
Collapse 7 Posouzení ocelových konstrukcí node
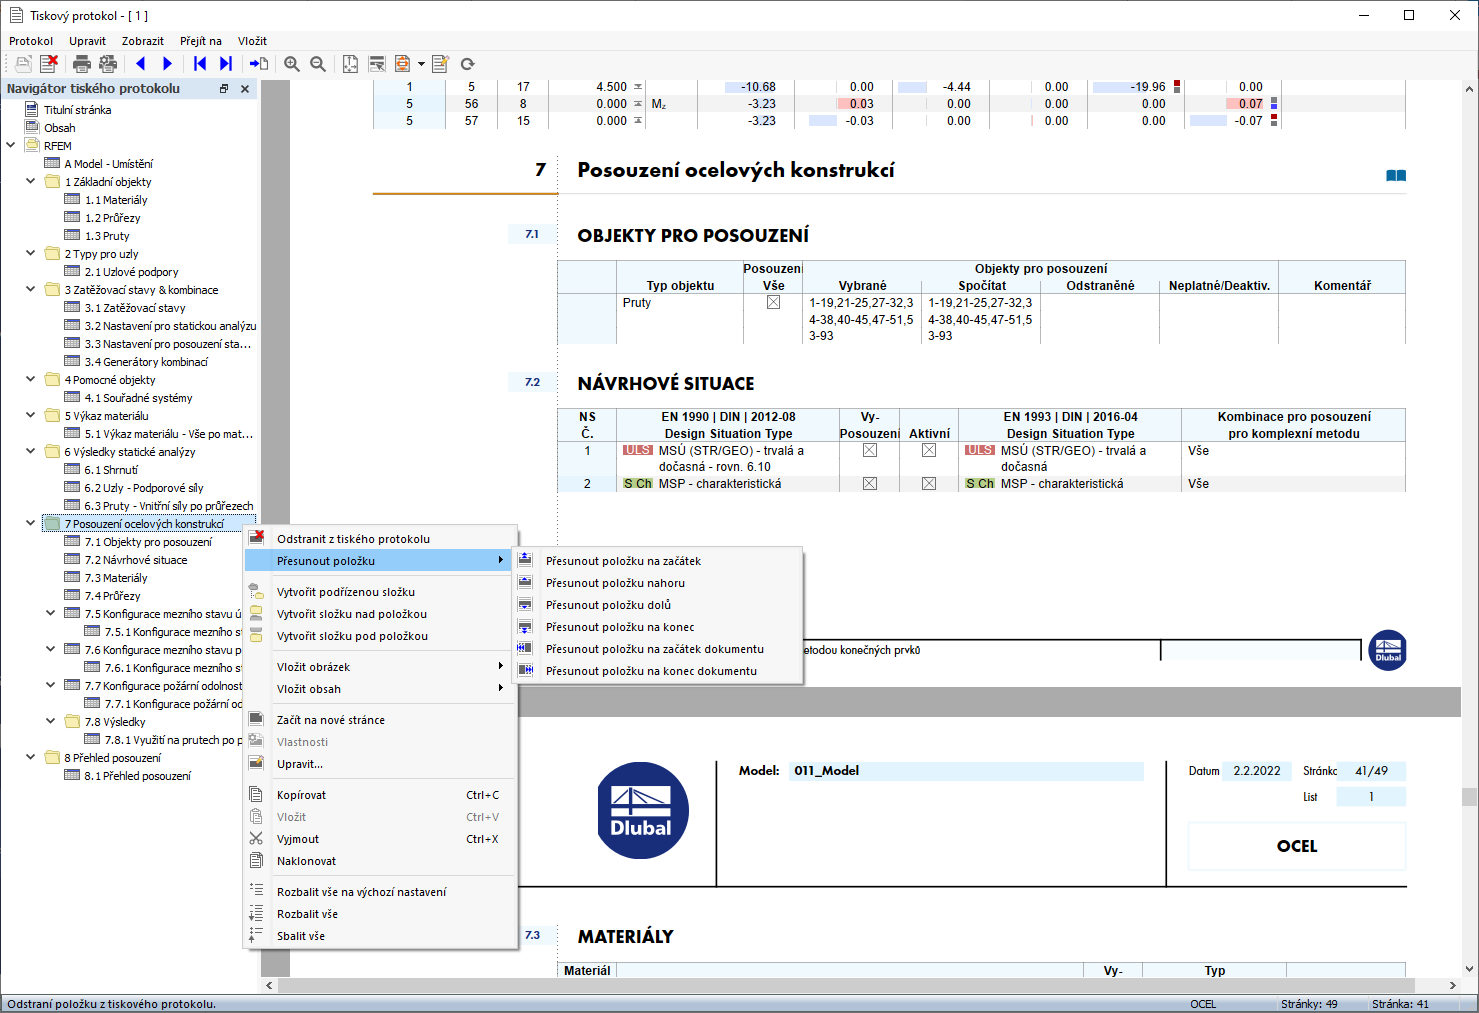[31, 524]
